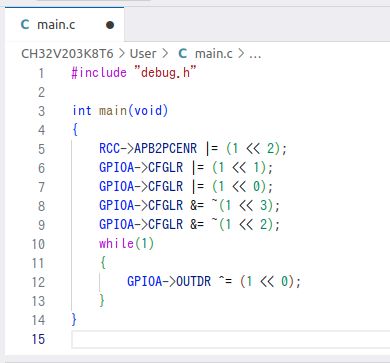This screenshot has width=390, height=363.
Task: Click the C icon in the breadcrumb
Action: pos(183,54)
